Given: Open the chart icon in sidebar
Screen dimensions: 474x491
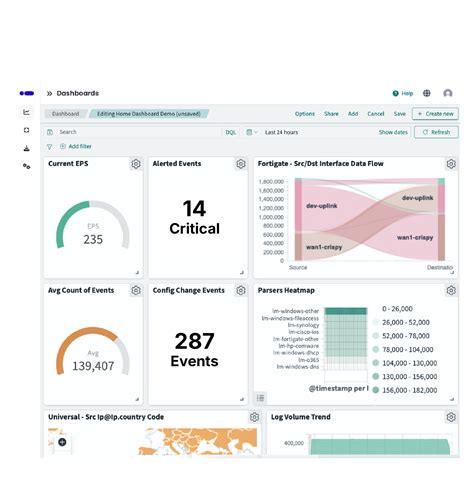Looking at the screenshot, I should 26,112.
